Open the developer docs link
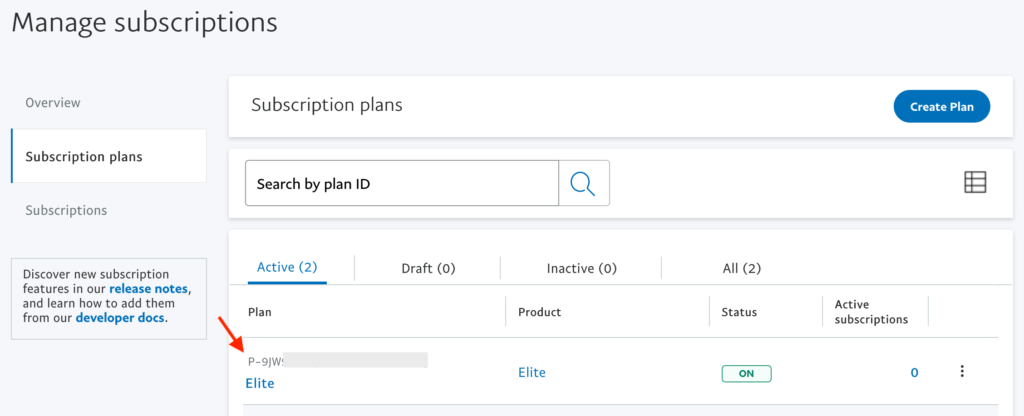The height and width of the screenshot is (416, 1024). coord(120,318)
